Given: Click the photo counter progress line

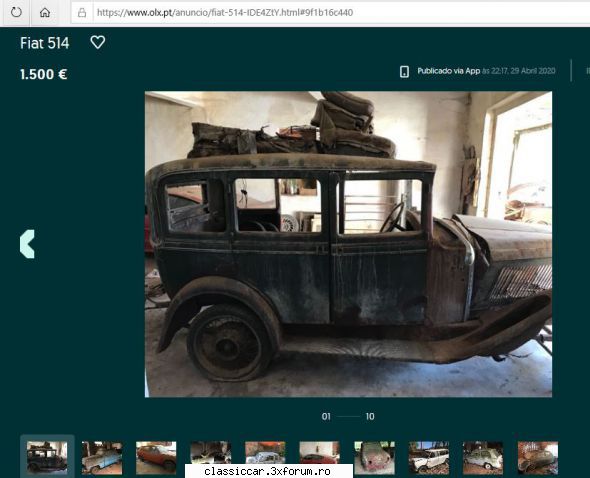Looking at the screenshot, I should 348,416.
